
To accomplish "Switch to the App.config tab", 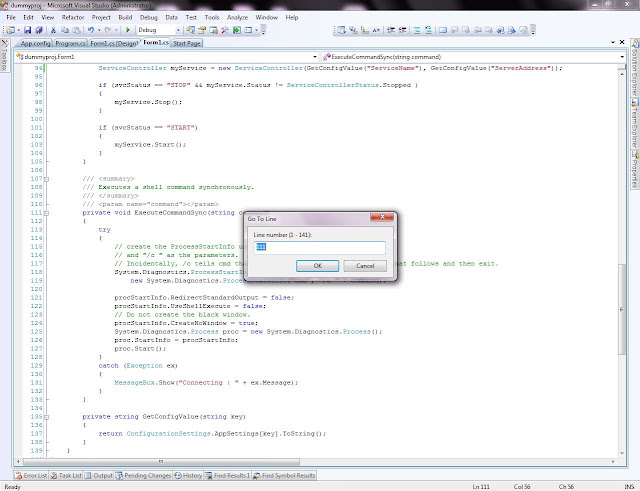I will (x=35, y=43).
